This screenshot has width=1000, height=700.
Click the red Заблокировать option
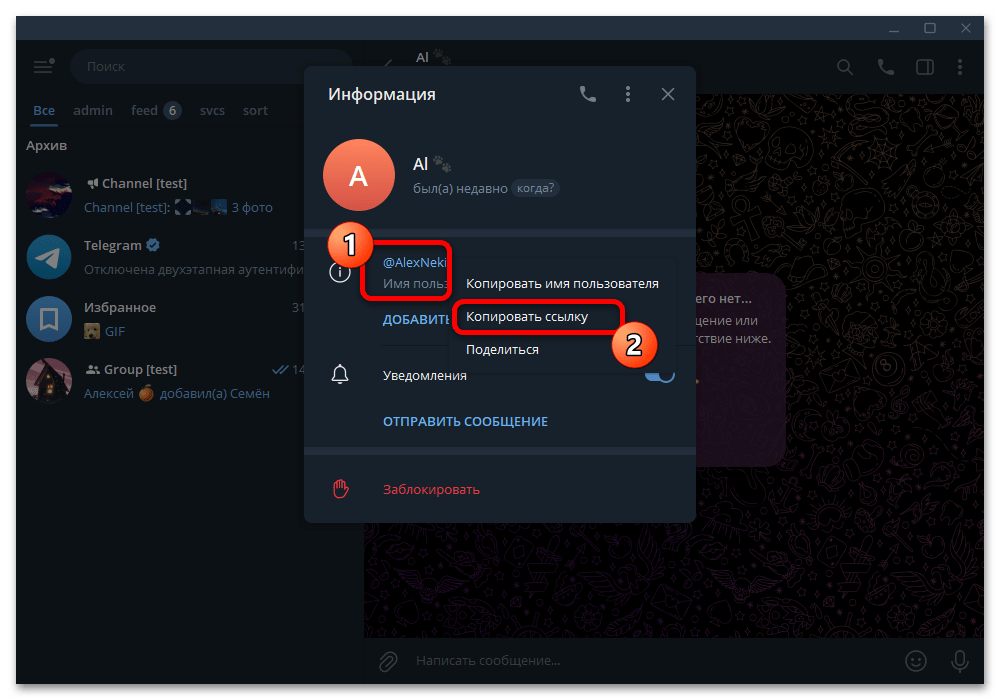pos(431,490)
